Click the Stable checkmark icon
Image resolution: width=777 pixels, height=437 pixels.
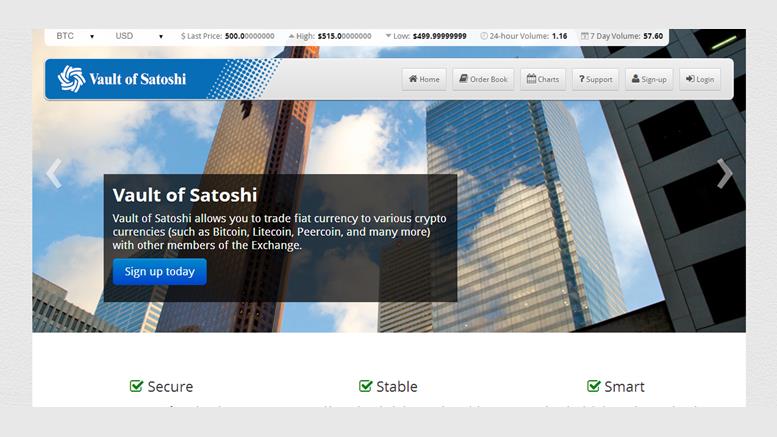click(x=365, y=386)
